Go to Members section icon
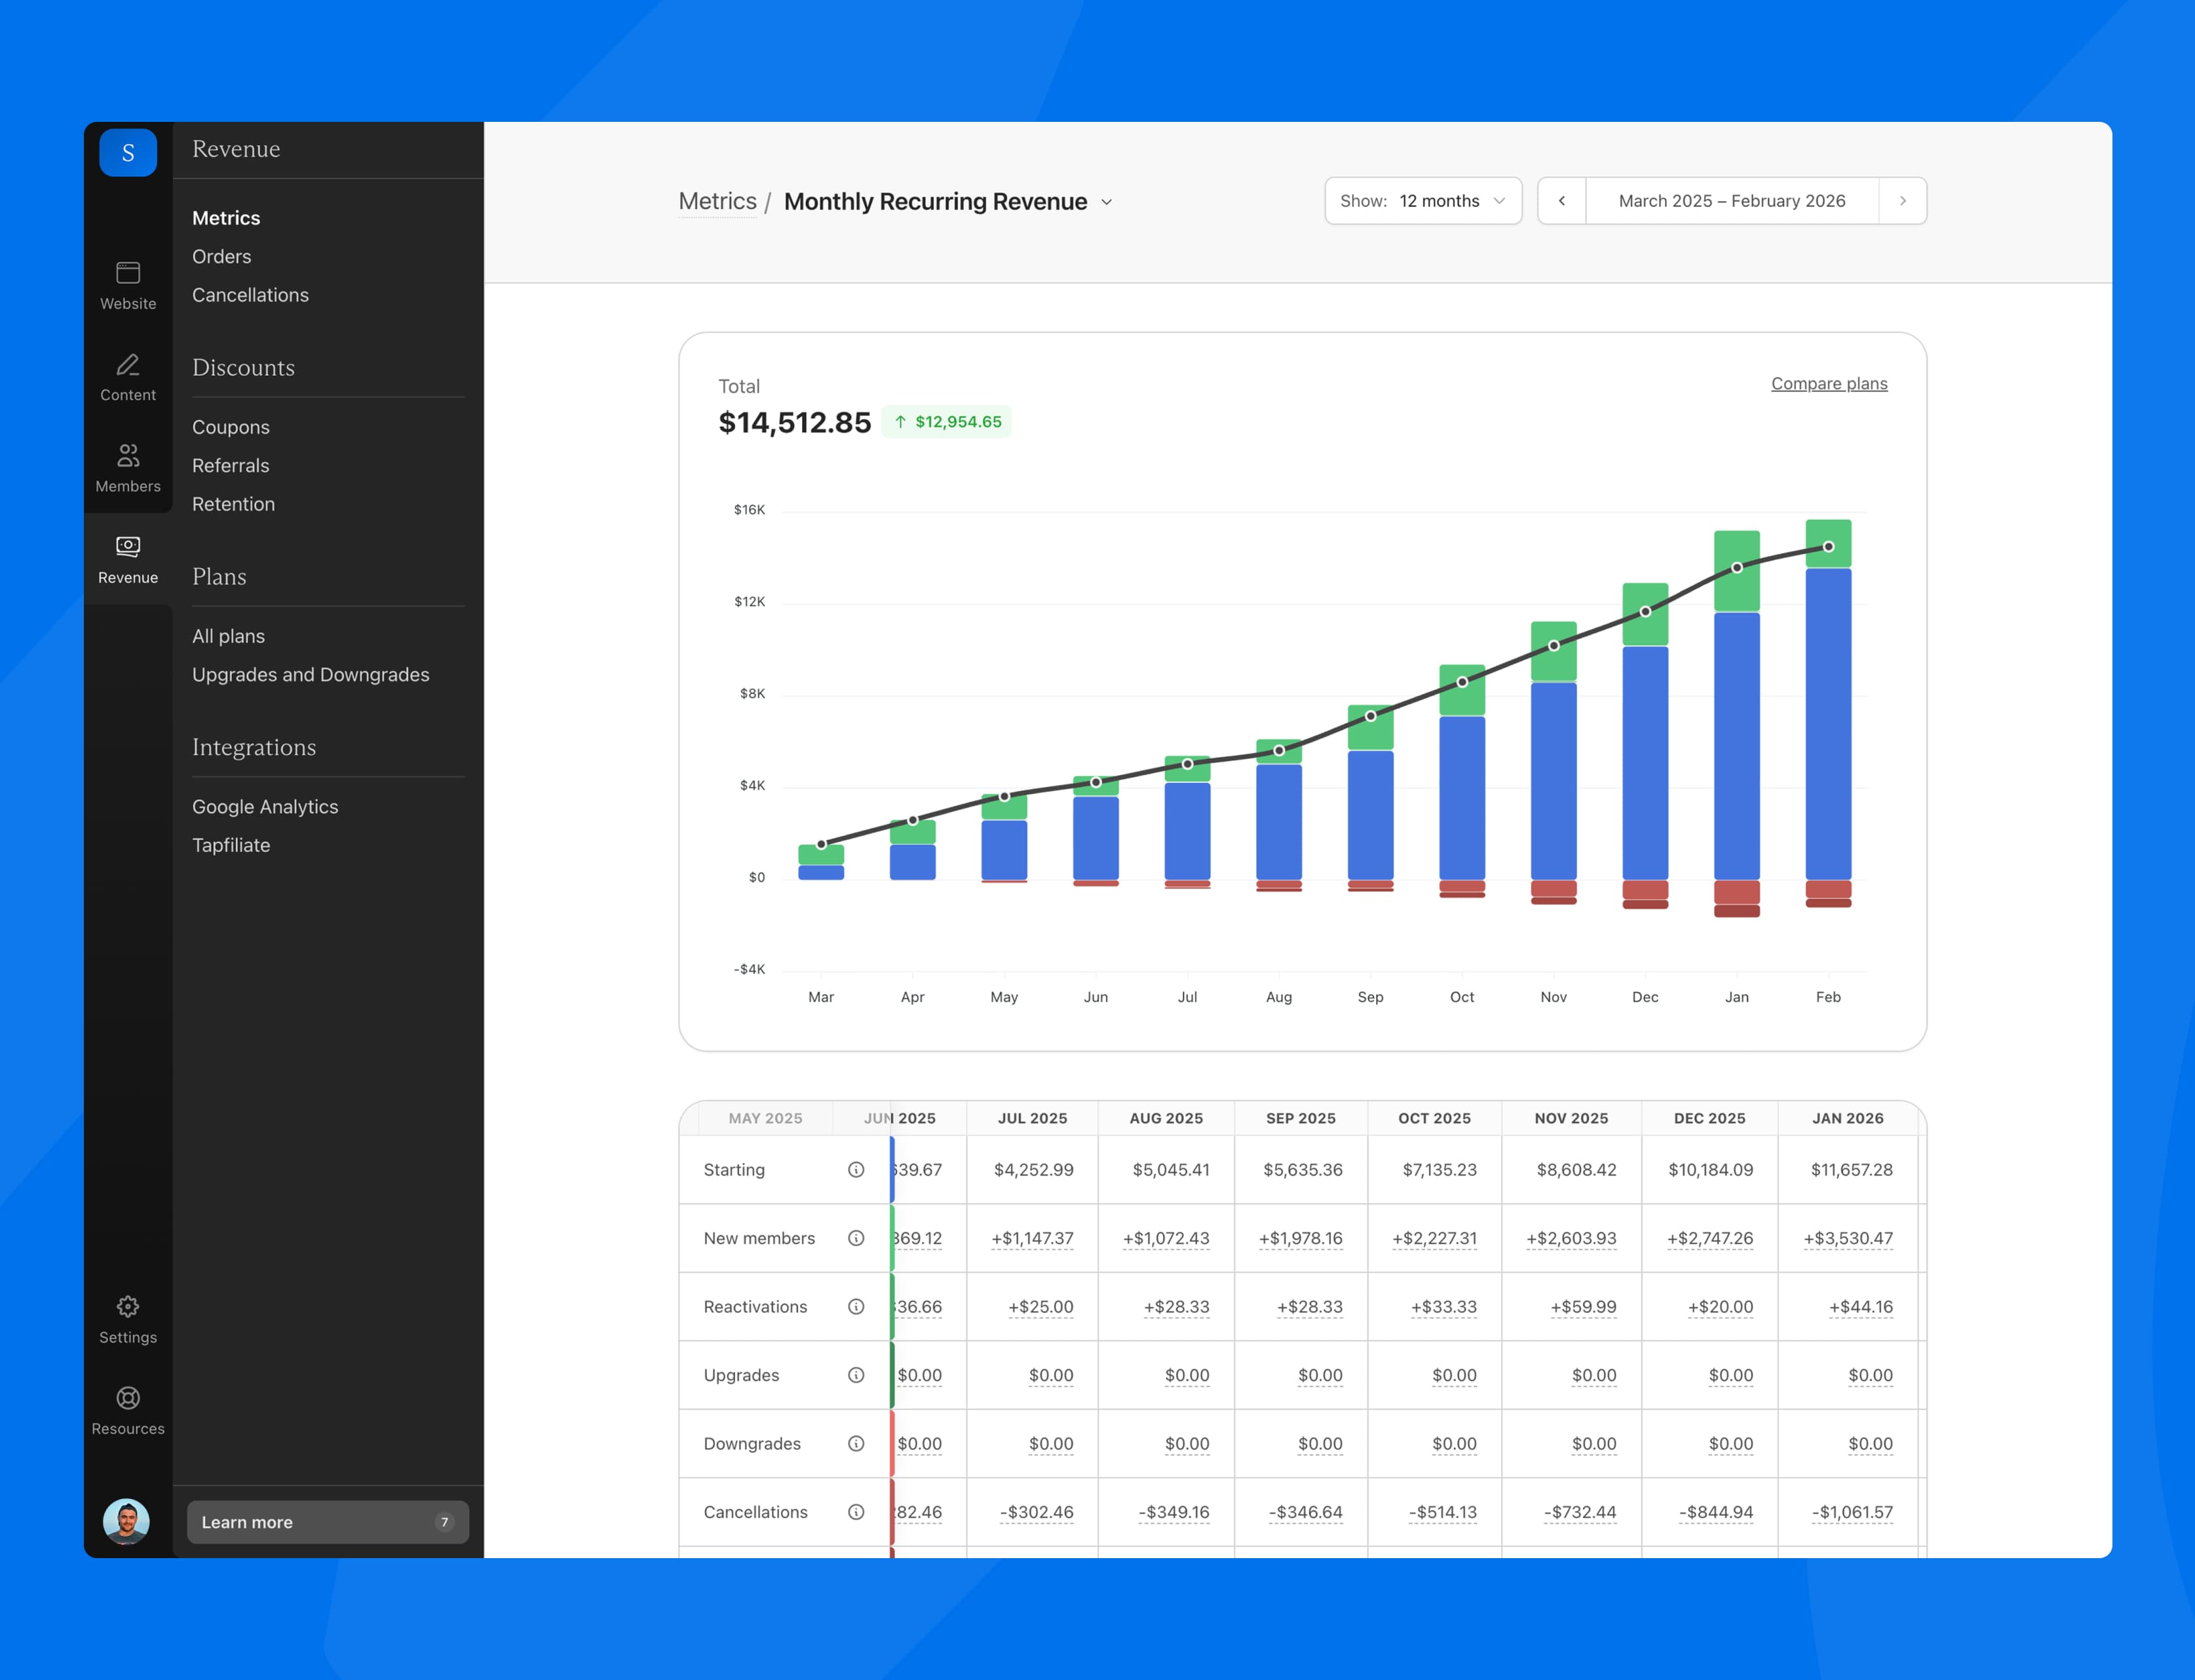 (128, 456)
